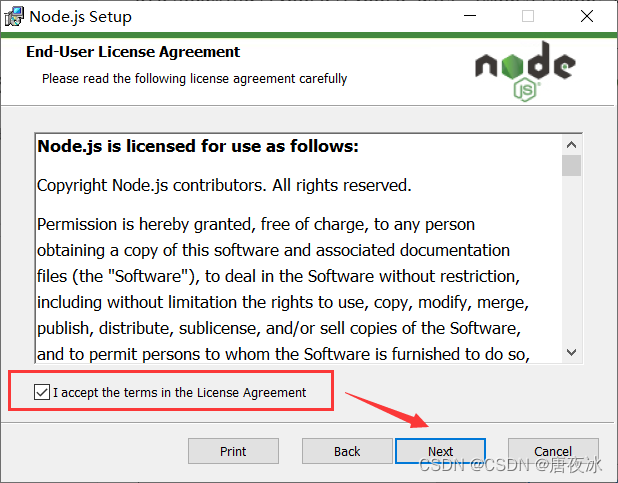Click the 'Permission is hereby granted' paragraph
Screen dimensions: 618x483
click(x=283, y=289)
